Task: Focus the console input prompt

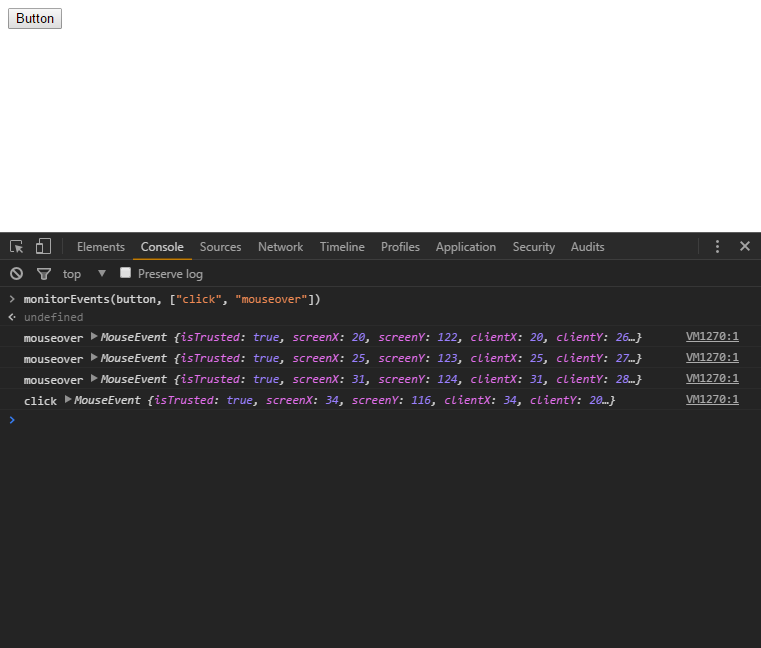Action: [x=380, y=420]
